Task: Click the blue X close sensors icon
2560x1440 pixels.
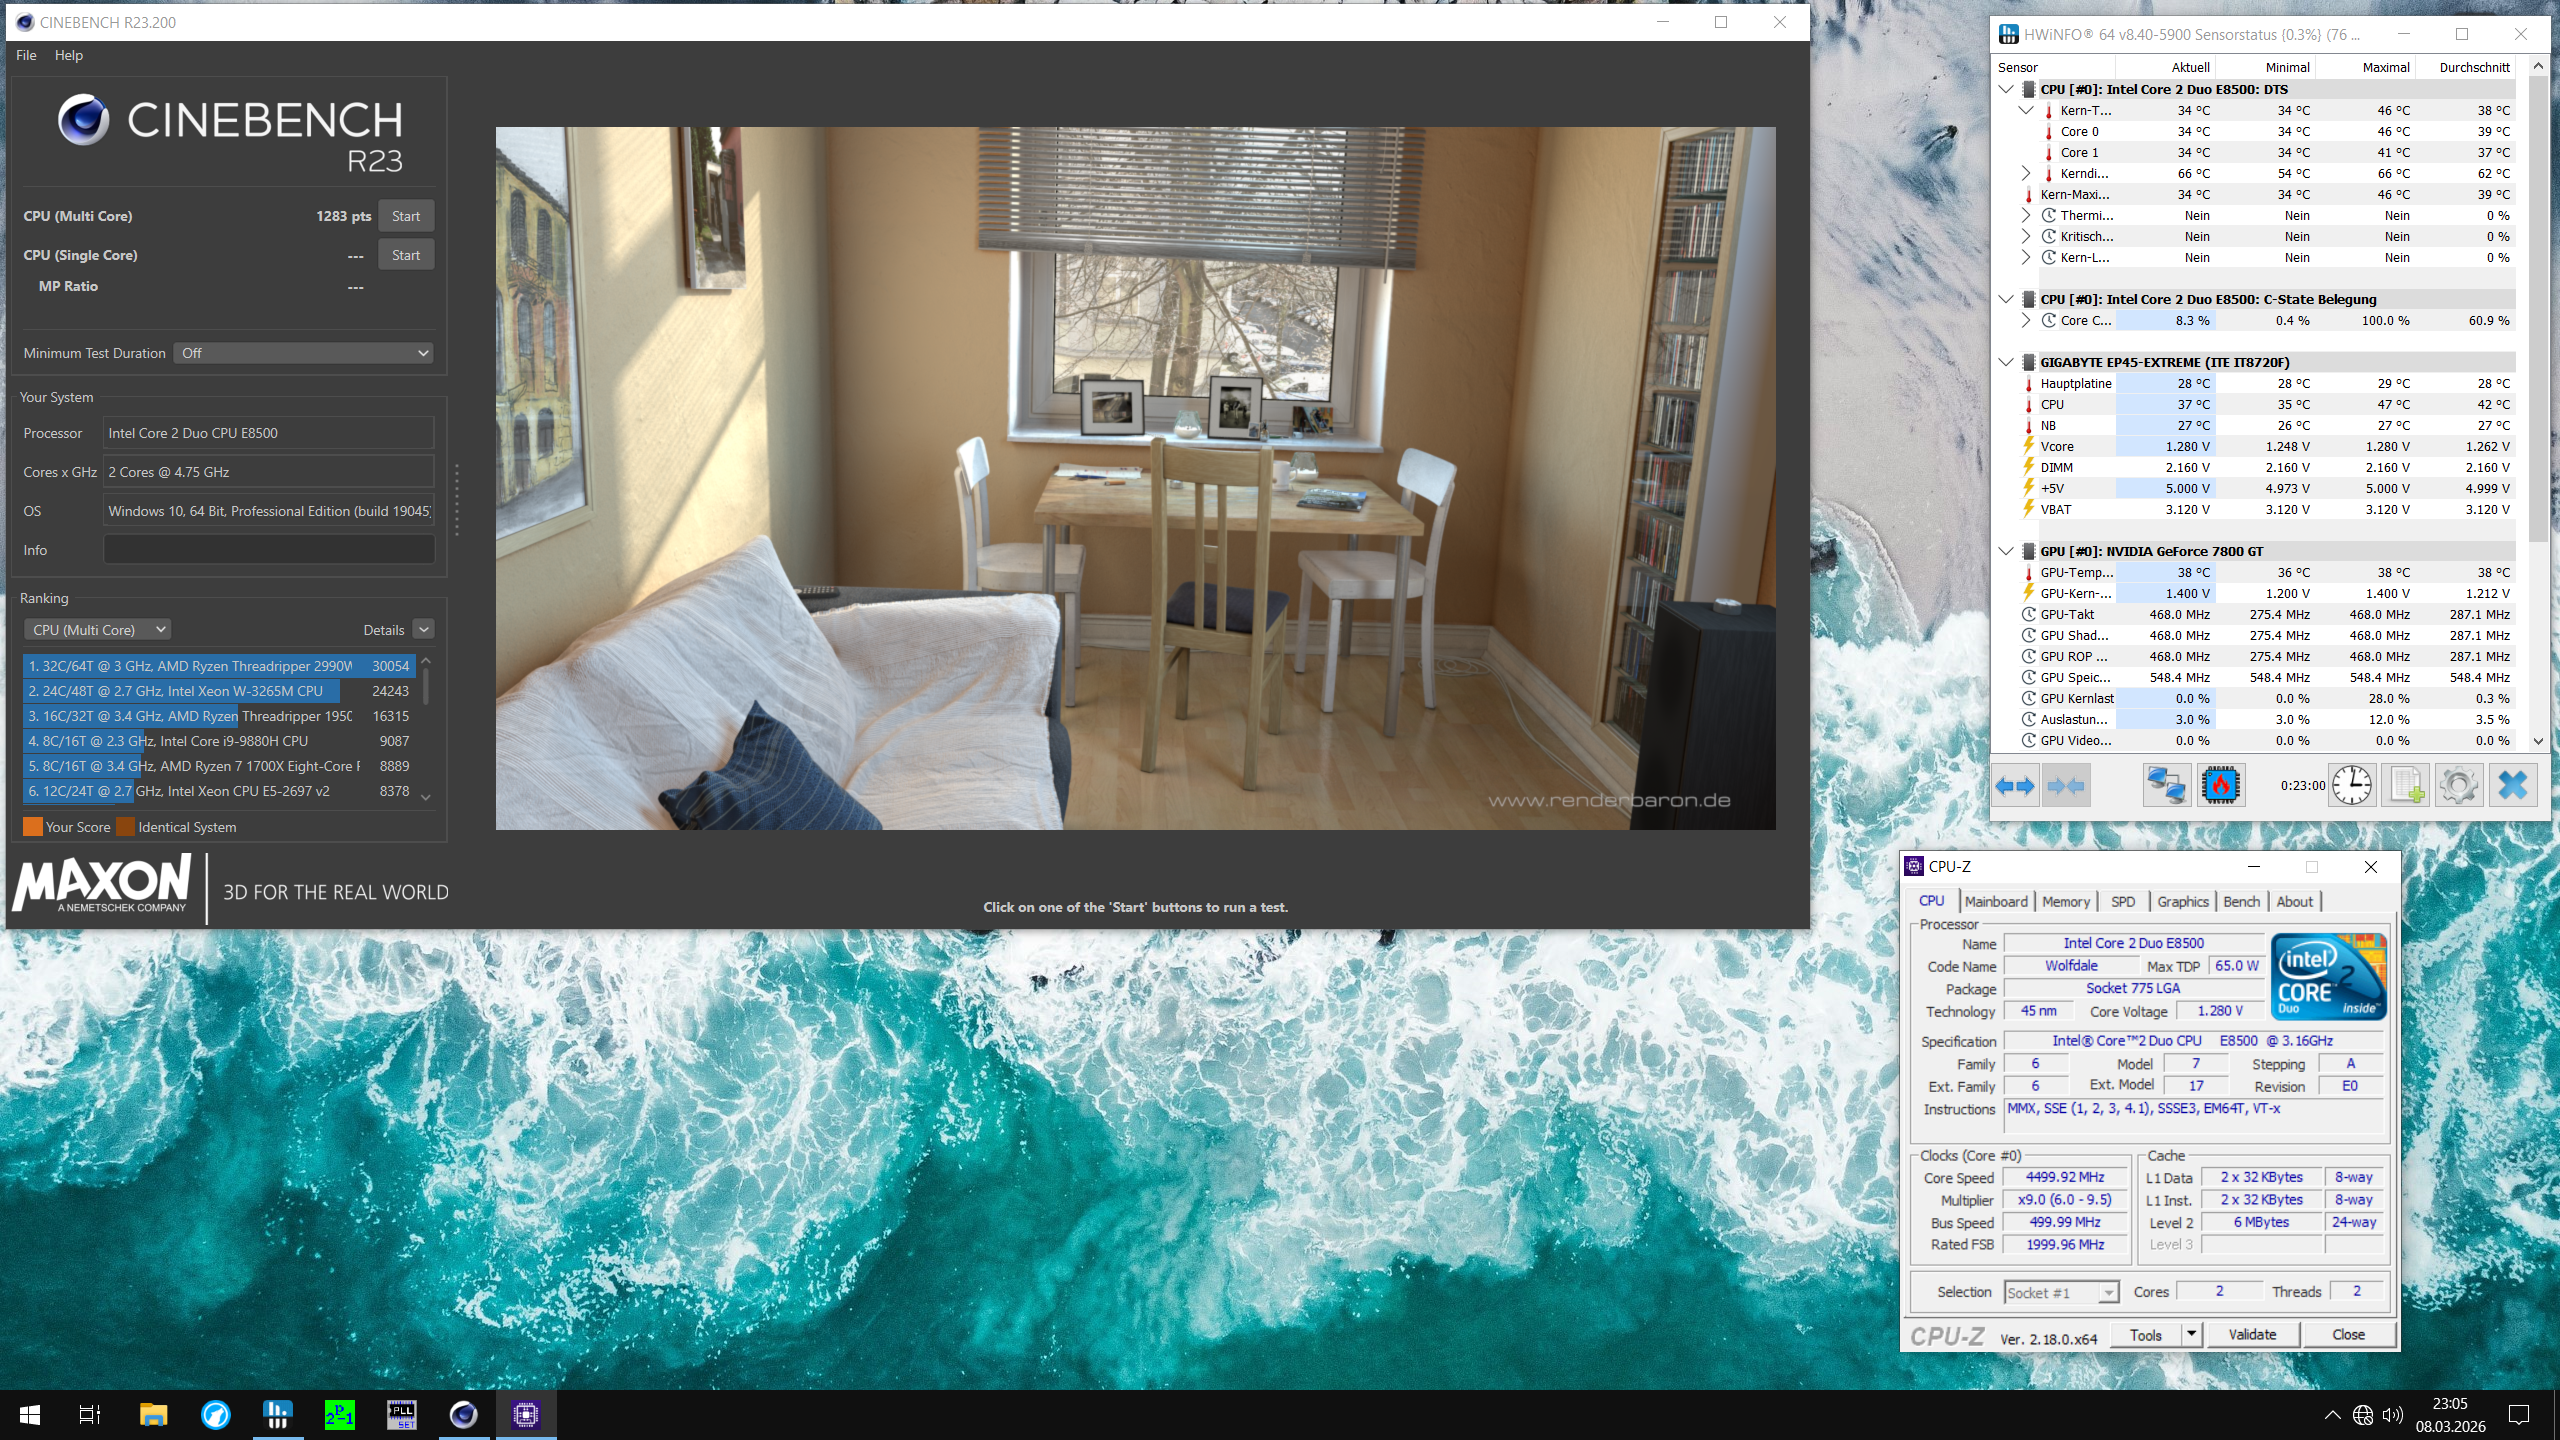Action: tap(2512, 786)
